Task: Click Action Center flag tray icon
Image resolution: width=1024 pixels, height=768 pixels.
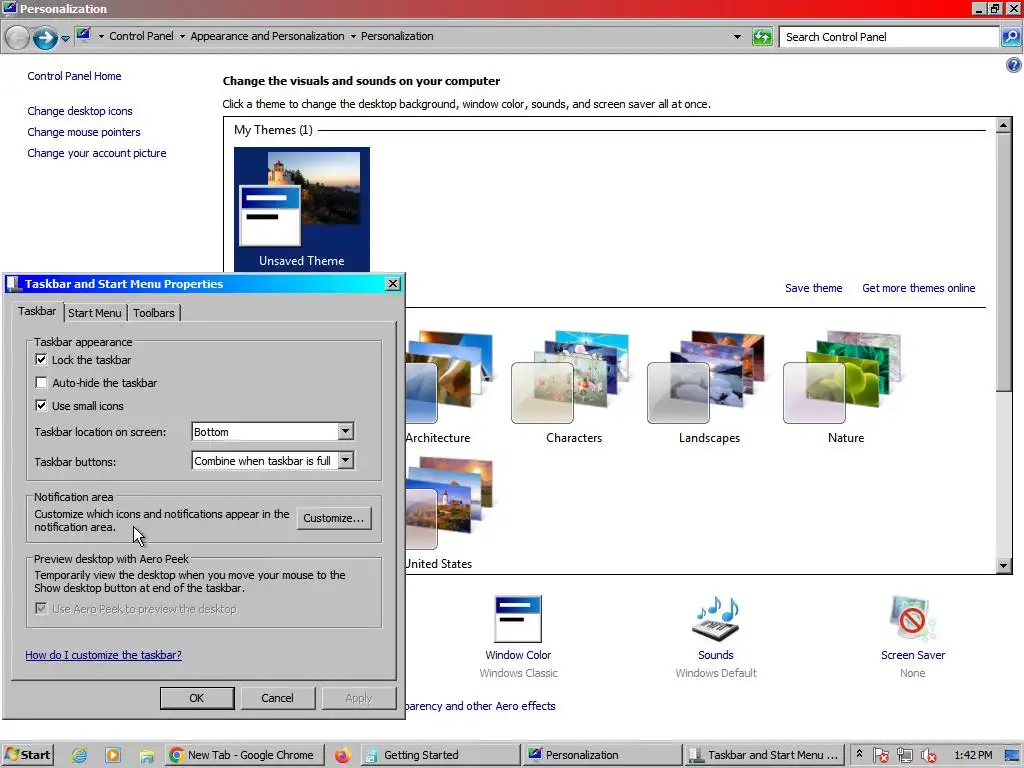Action: (x=880, y=756)
